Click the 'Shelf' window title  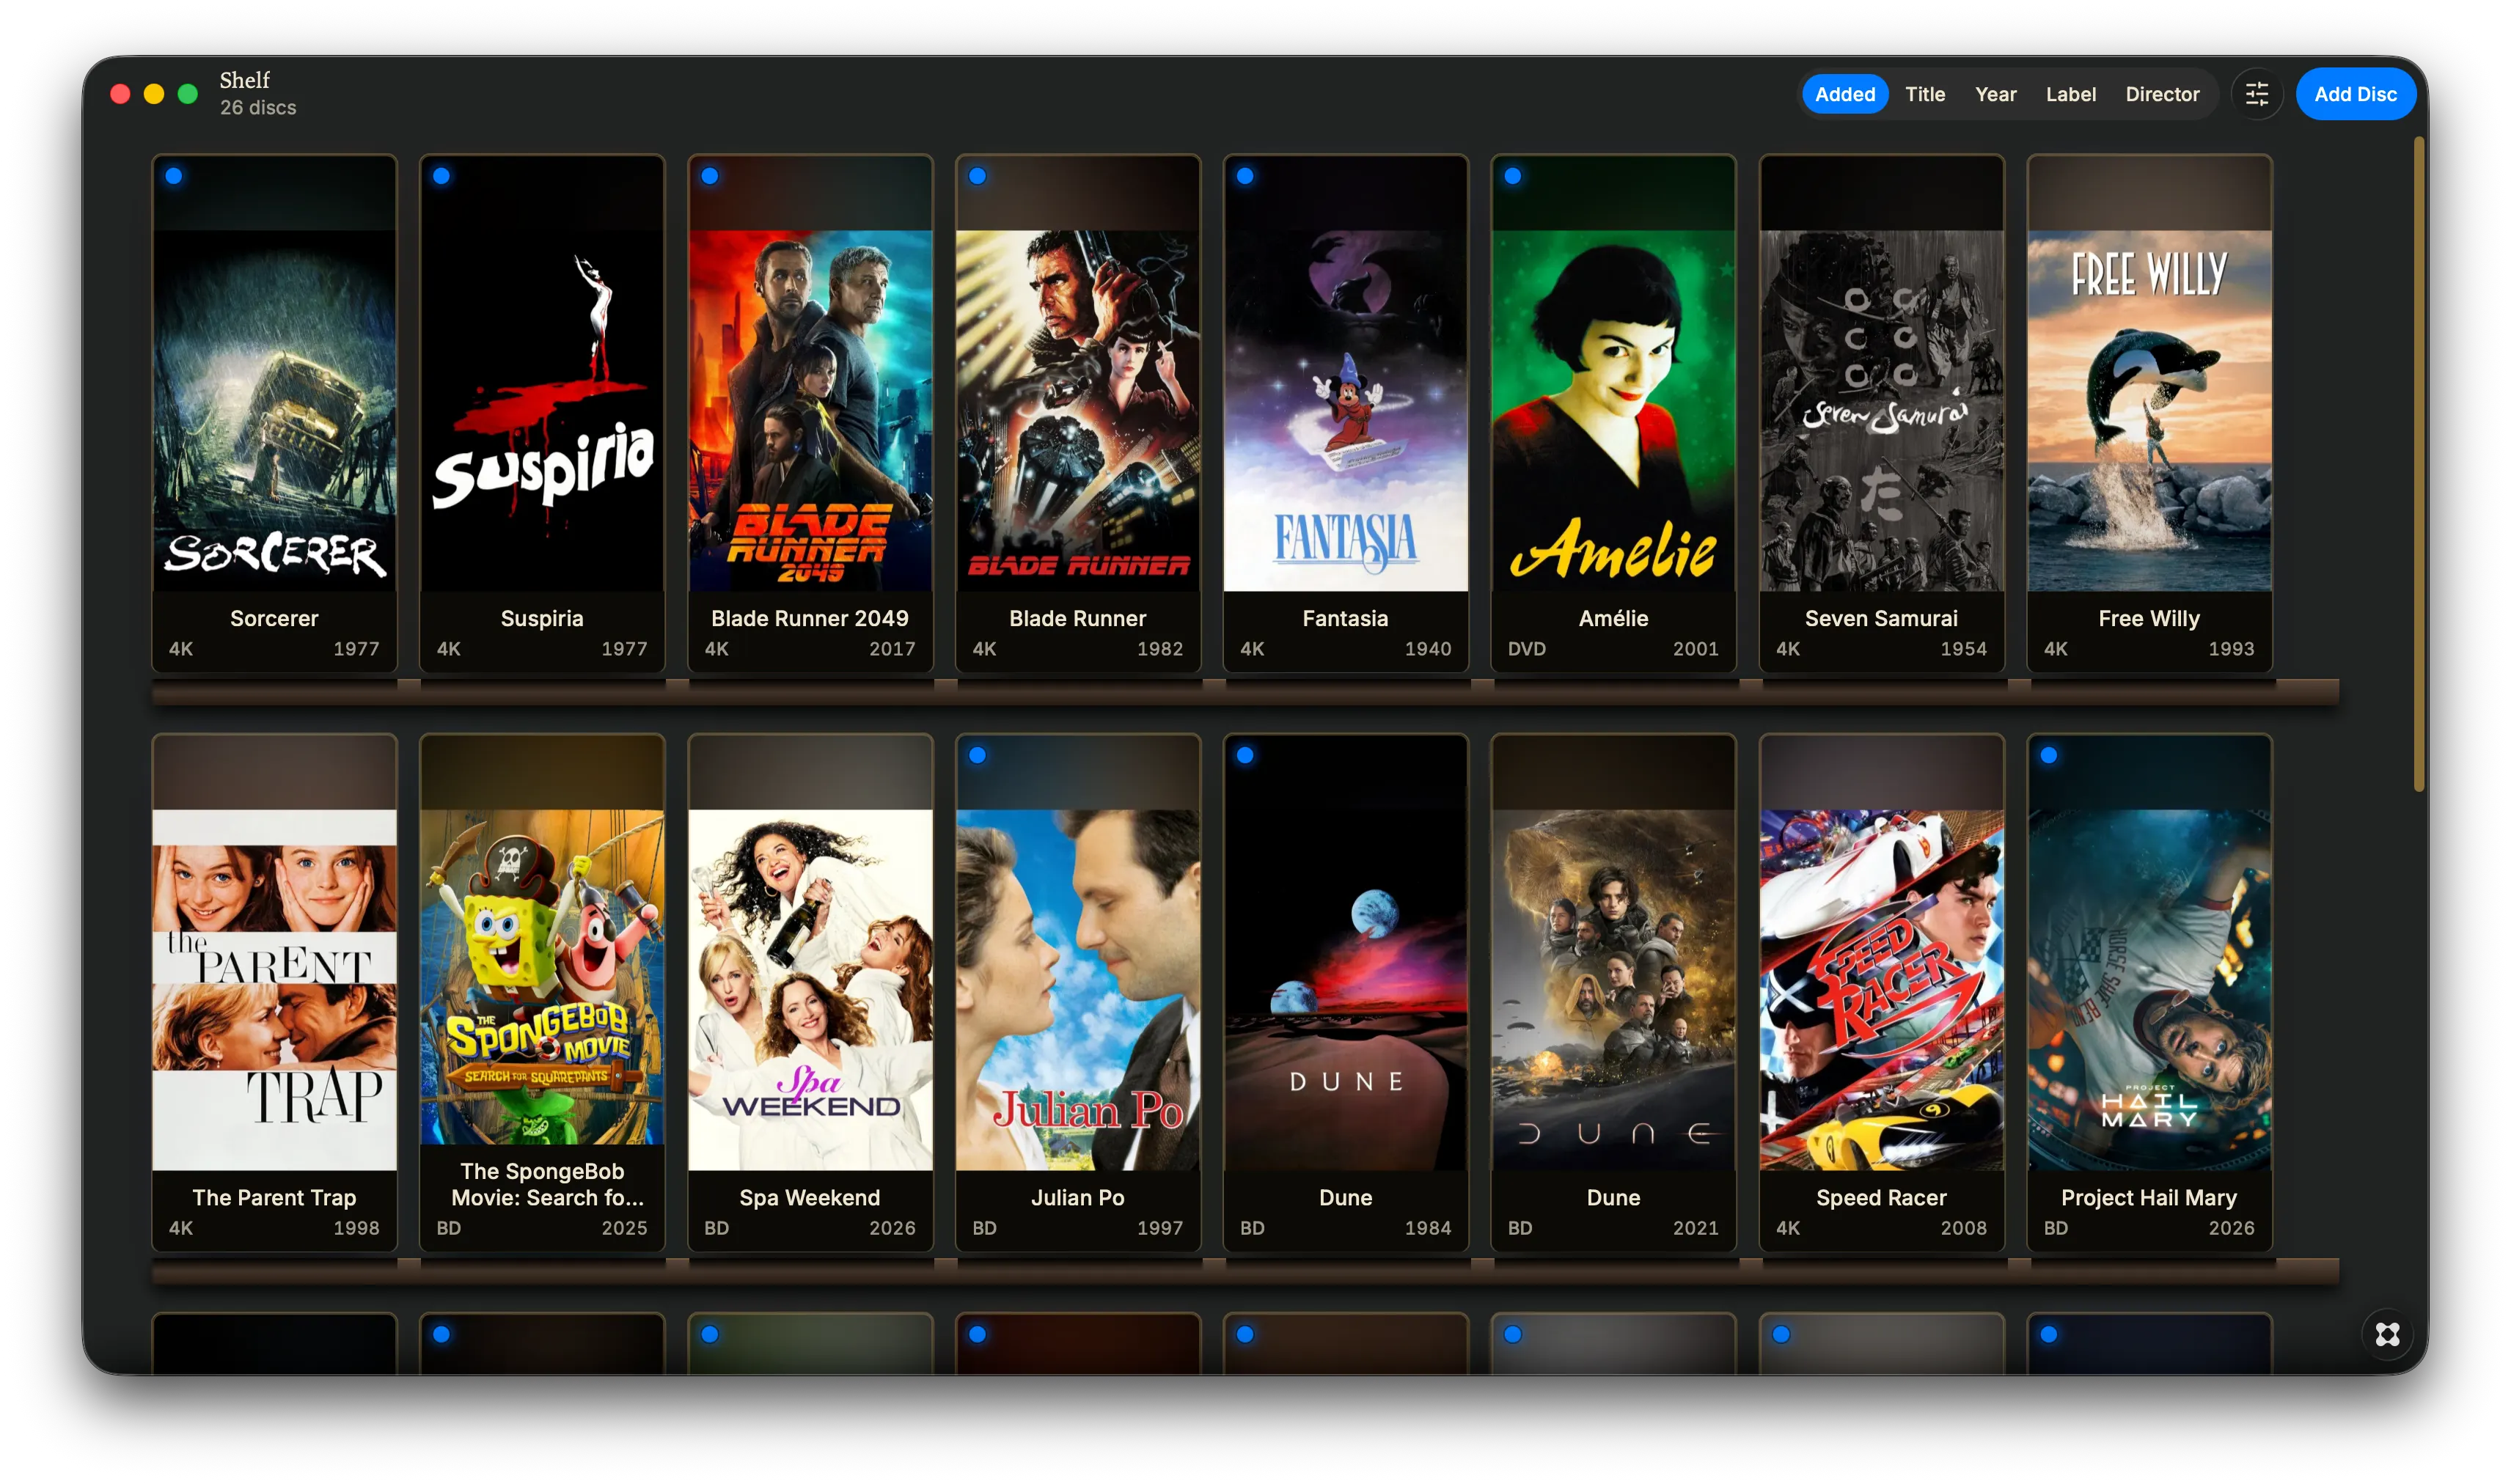point(244,80)
